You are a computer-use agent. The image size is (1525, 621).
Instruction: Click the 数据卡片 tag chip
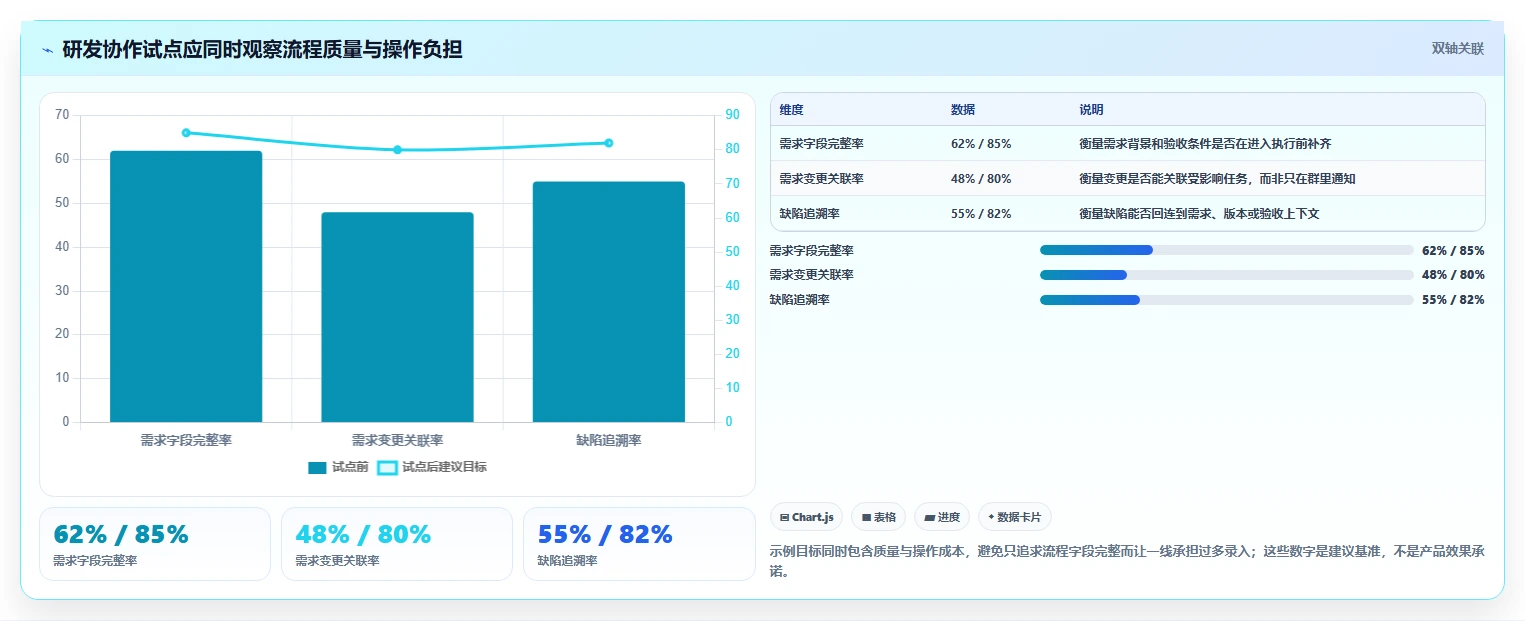coord(1015,517)
